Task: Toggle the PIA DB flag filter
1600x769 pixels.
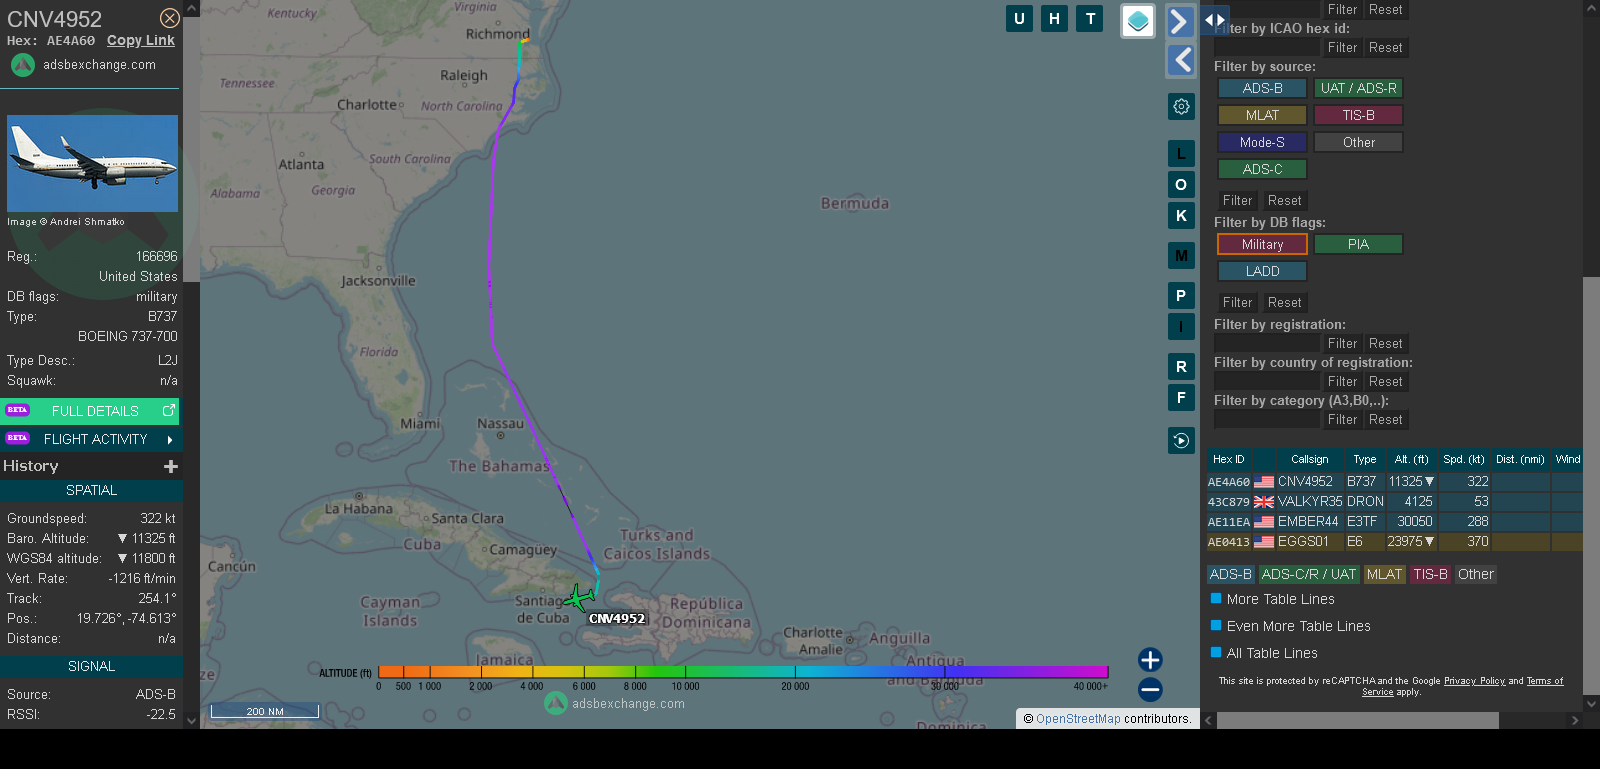Action: (1358, 244)
